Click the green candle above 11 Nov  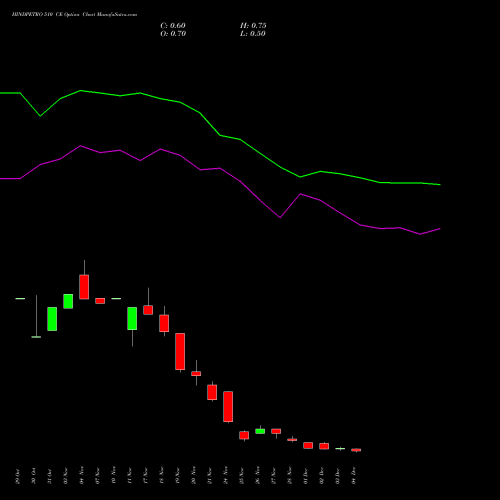click(x=132, y=319)
